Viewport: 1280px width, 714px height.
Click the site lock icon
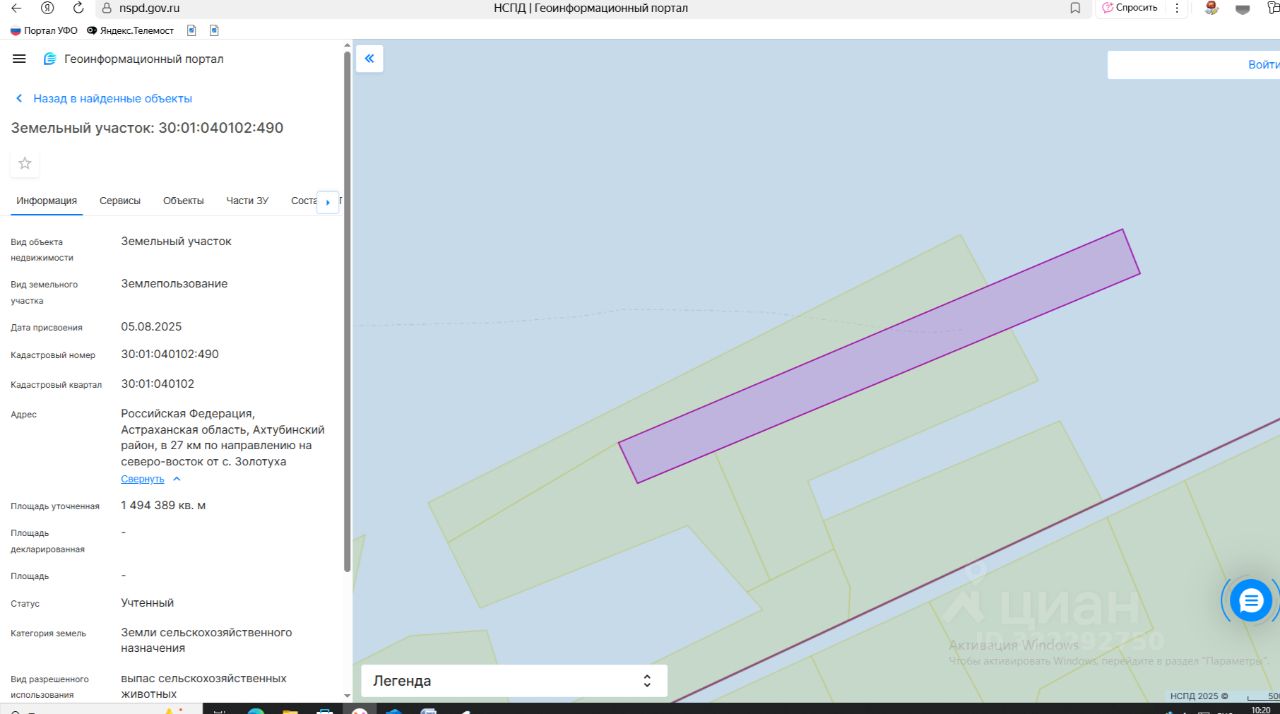point(107,8)
